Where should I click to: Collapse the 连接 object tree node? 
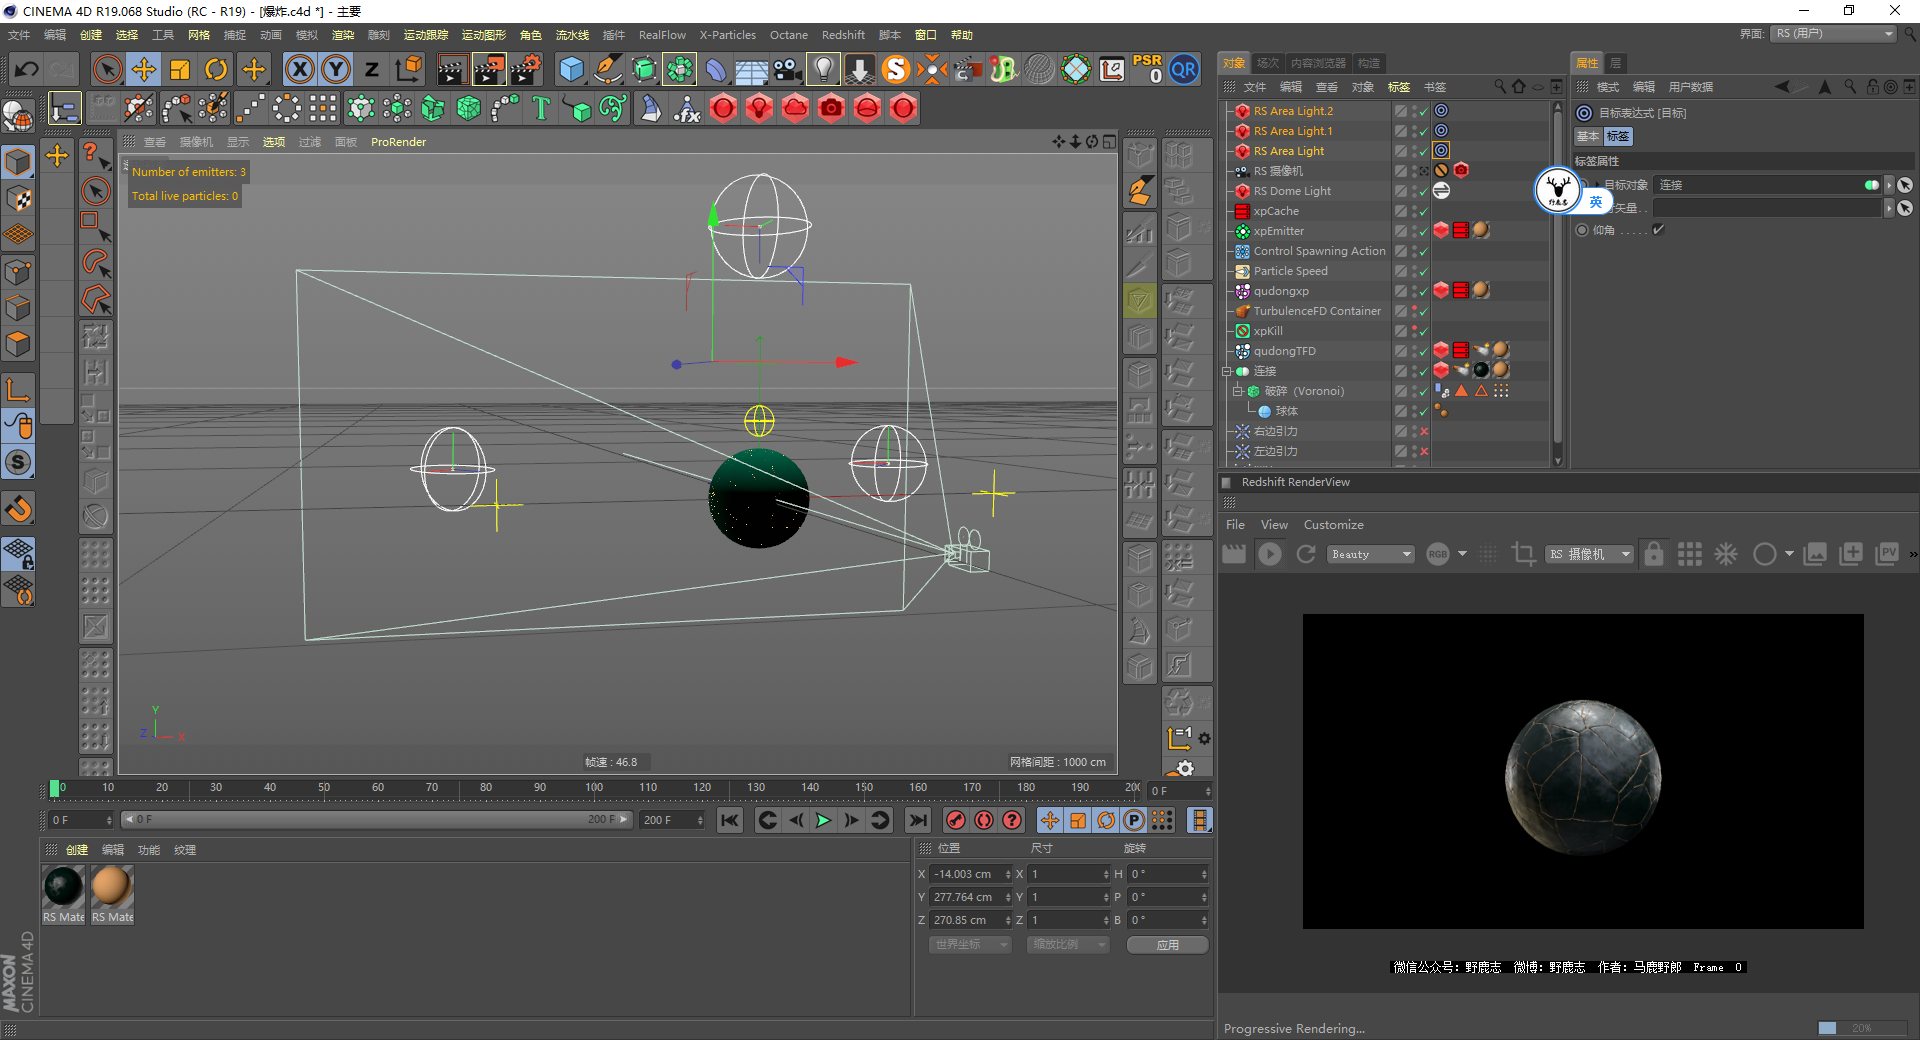click(1227, 371)
